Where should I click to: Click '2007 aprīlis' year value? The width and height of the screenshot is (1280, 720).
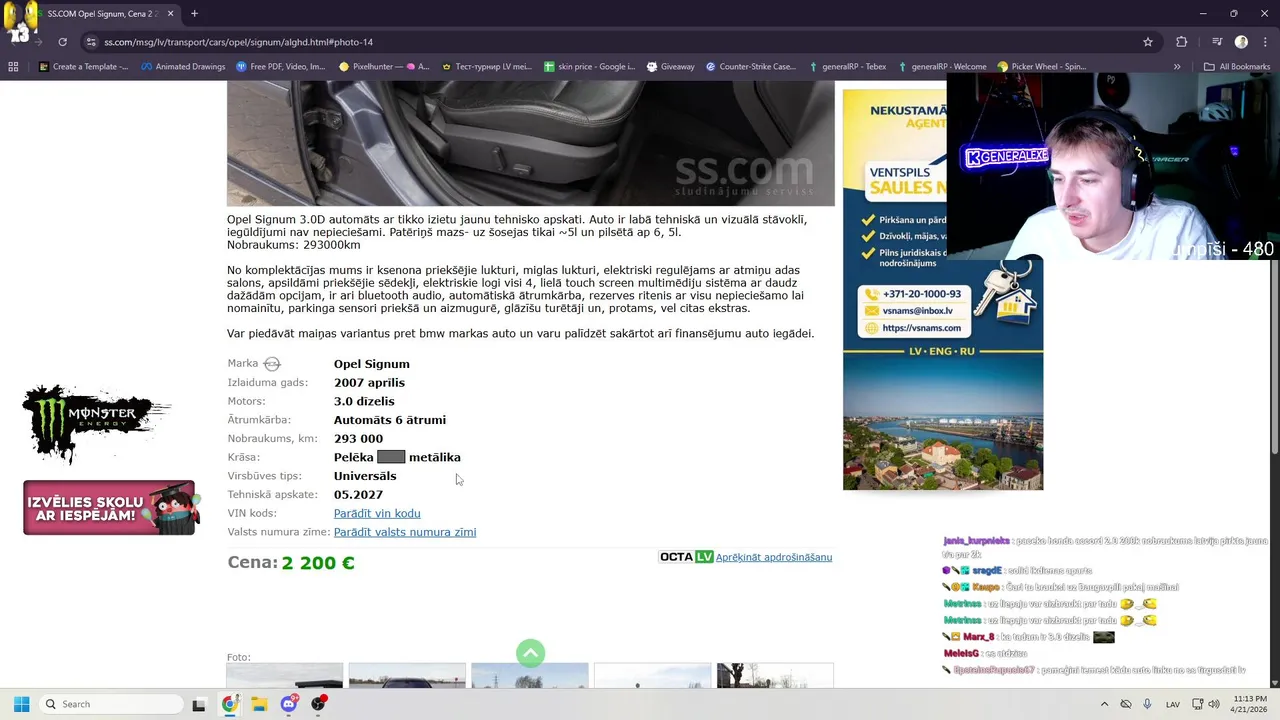(x=369, y=383)
